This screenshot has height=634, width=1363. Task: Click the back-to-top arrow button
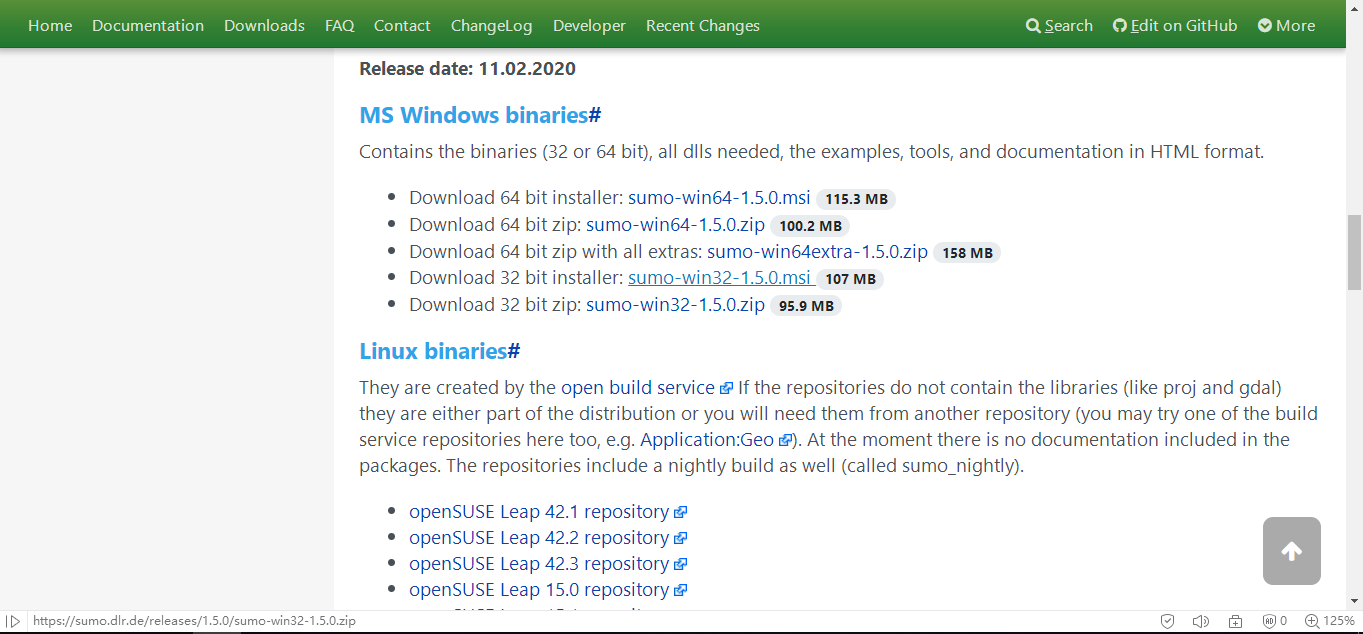tap(1291, 551)
